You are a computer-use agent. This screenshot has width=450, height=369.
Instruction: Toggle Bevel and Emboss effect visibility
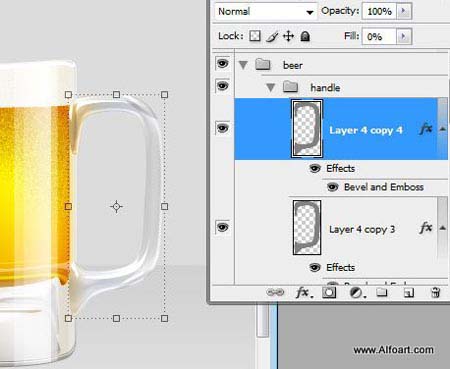point(332,187)
